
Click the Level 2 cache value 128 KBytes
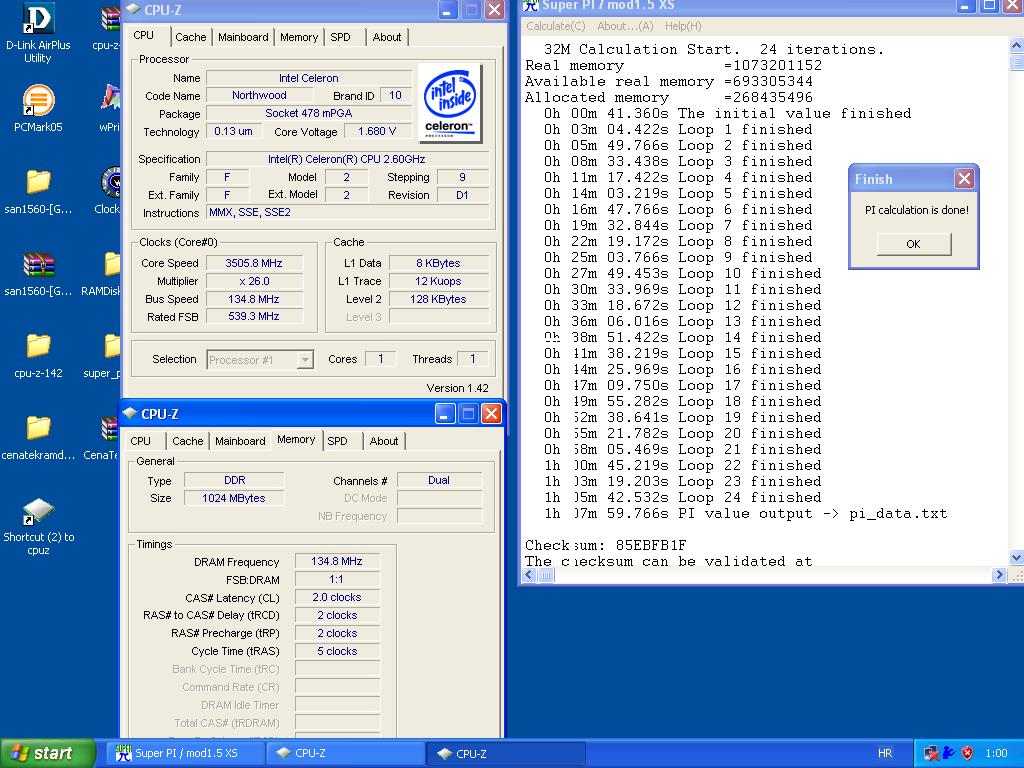(438, 299)
